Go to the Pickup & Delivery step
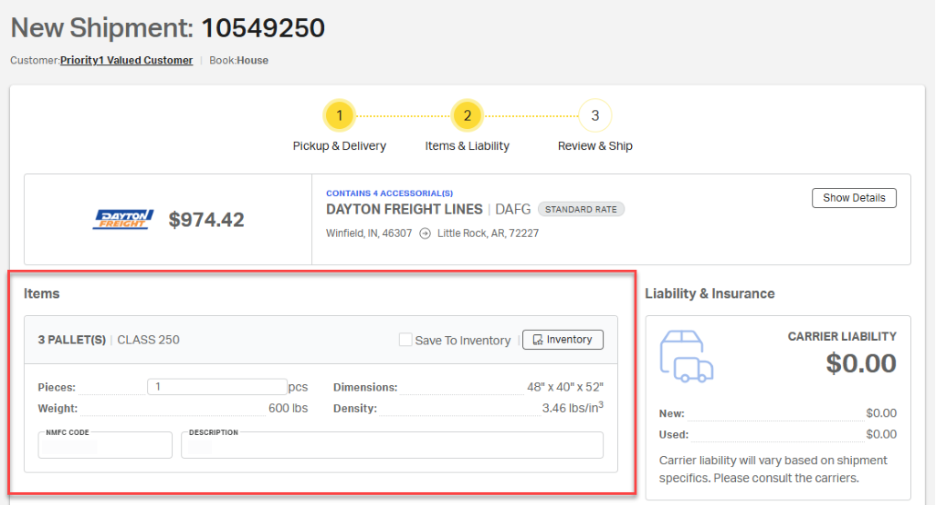936x505 pixels. click(x=339, y=146)
